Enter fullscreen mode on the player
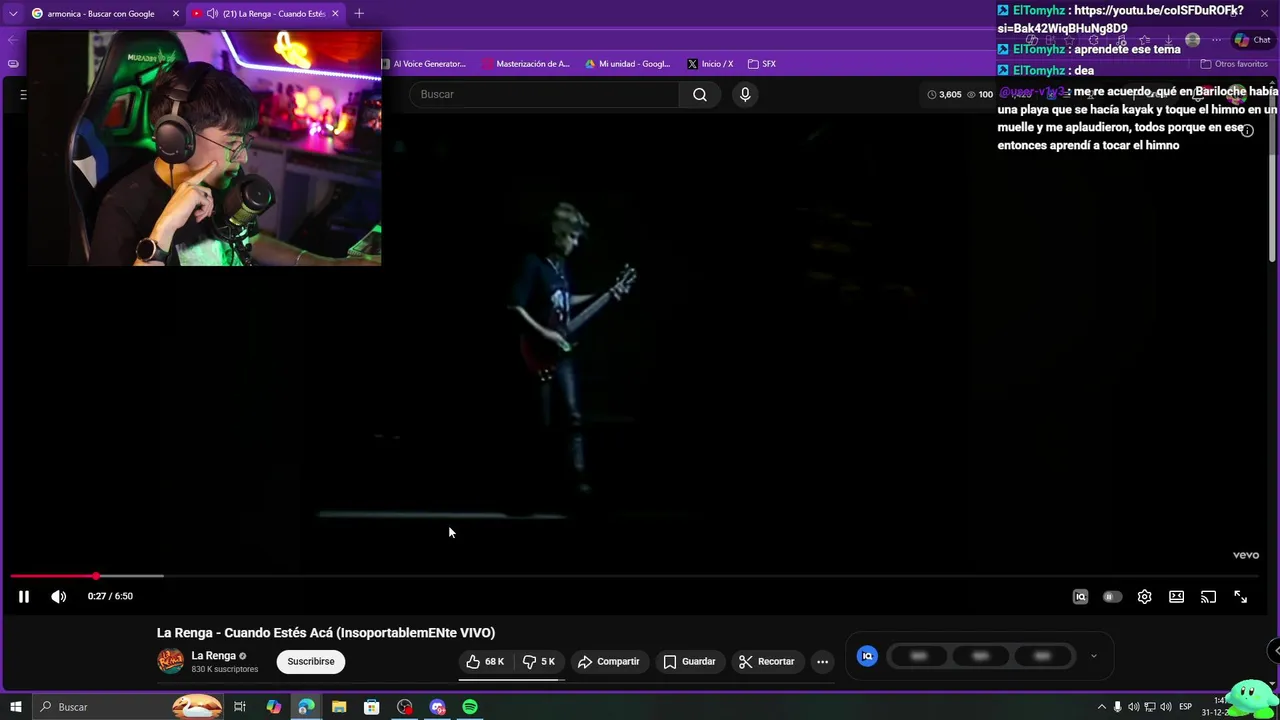The image size is (1280, 720). point(1240,597)
